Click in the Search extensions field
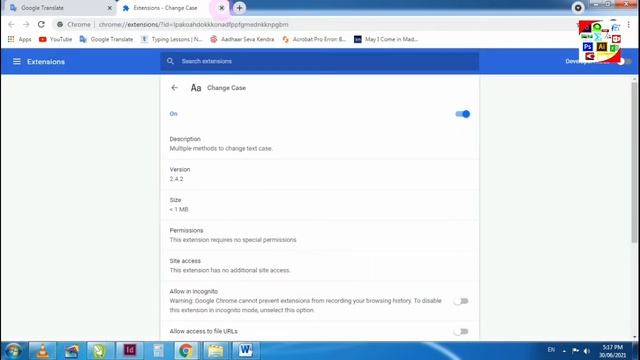 pyautogui.click(x=320, y=61)
